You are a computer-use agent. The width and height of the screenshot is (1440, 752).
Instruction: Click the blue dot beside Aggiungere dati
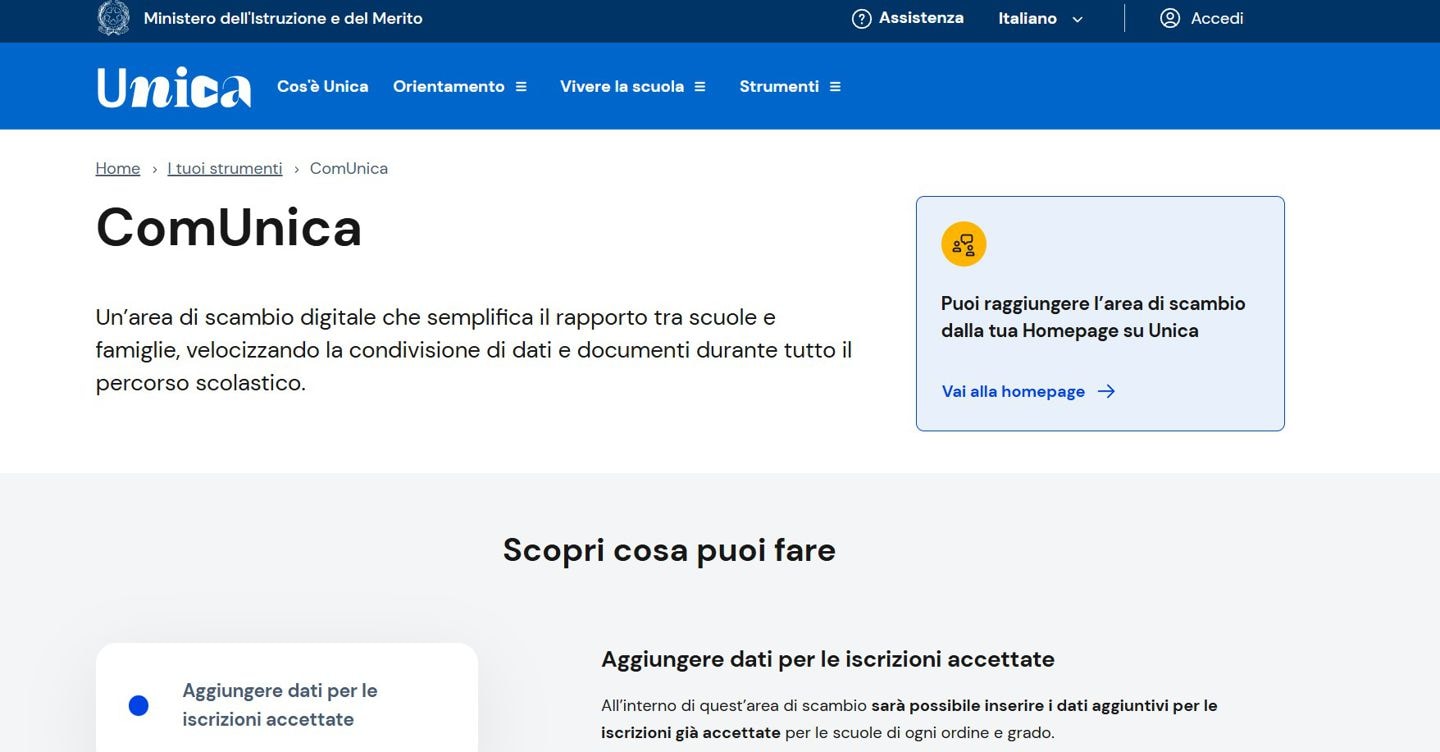139,706
